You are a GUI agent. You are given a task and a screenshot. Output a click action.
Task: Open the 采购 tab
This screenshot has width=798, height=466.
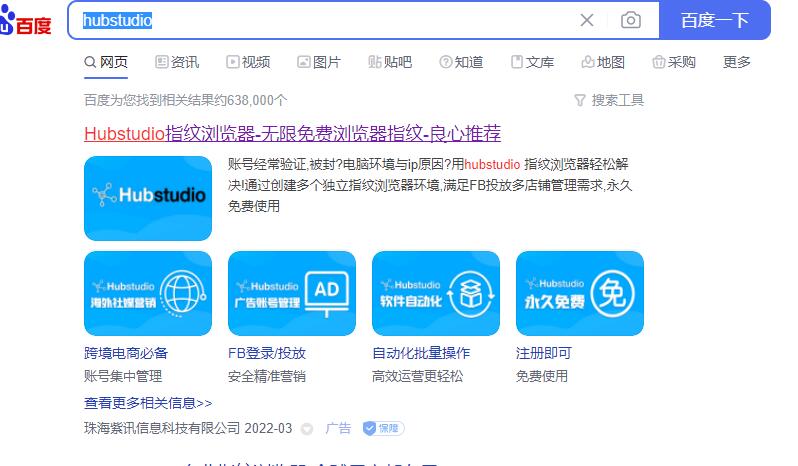[x=674, y=62]
